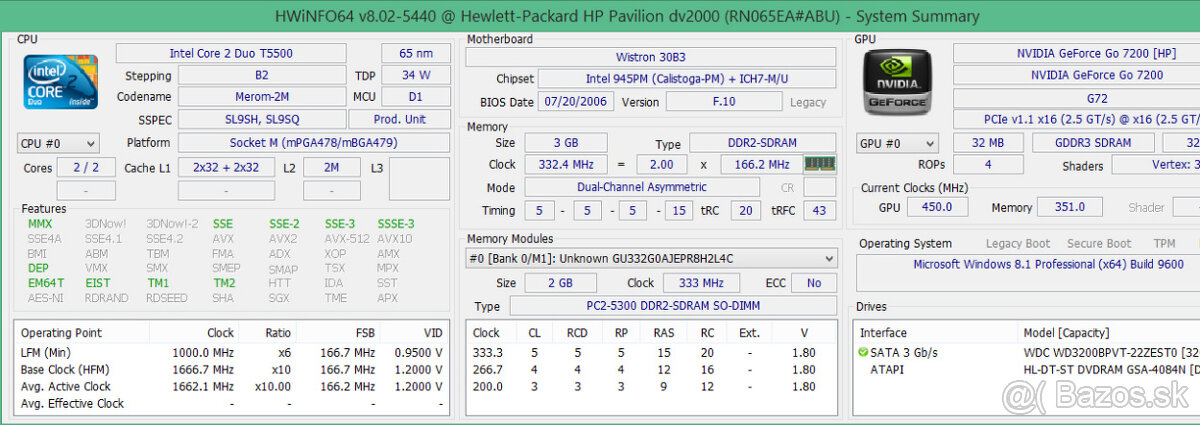Click the G72 GPU codename field

coord(1076,98)
